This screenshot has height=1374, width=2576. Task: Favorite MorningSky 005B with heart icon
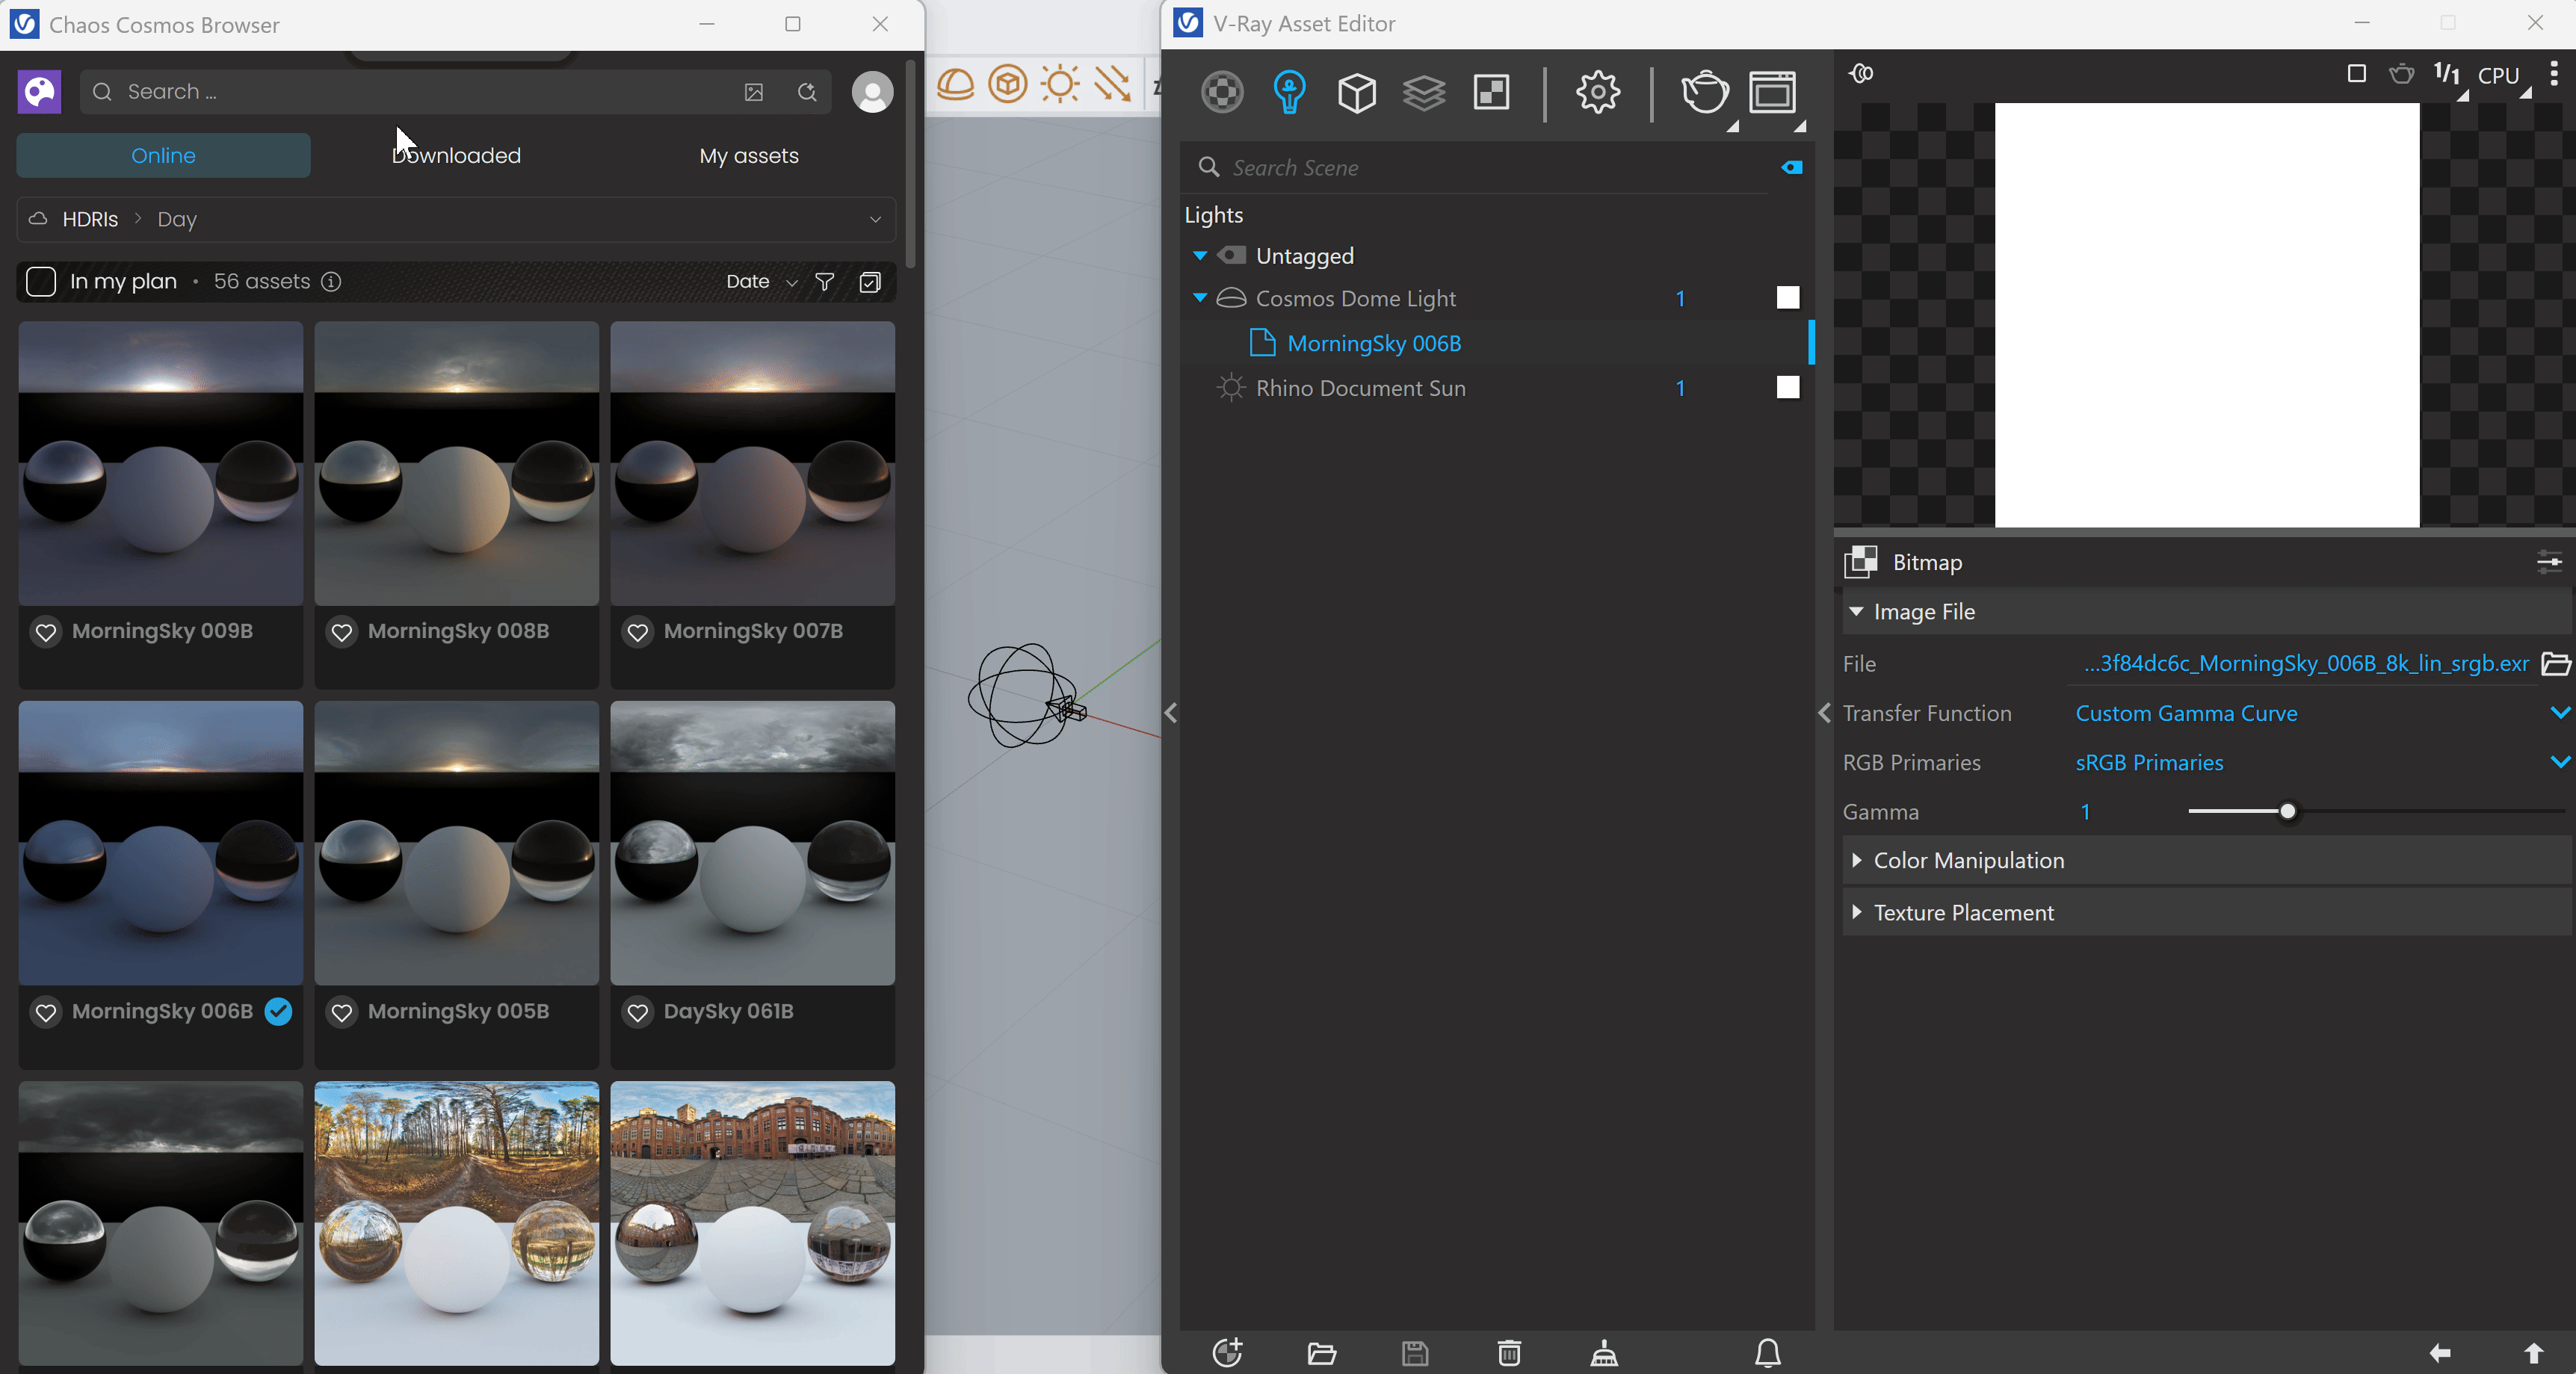[x=341, y=1012]
